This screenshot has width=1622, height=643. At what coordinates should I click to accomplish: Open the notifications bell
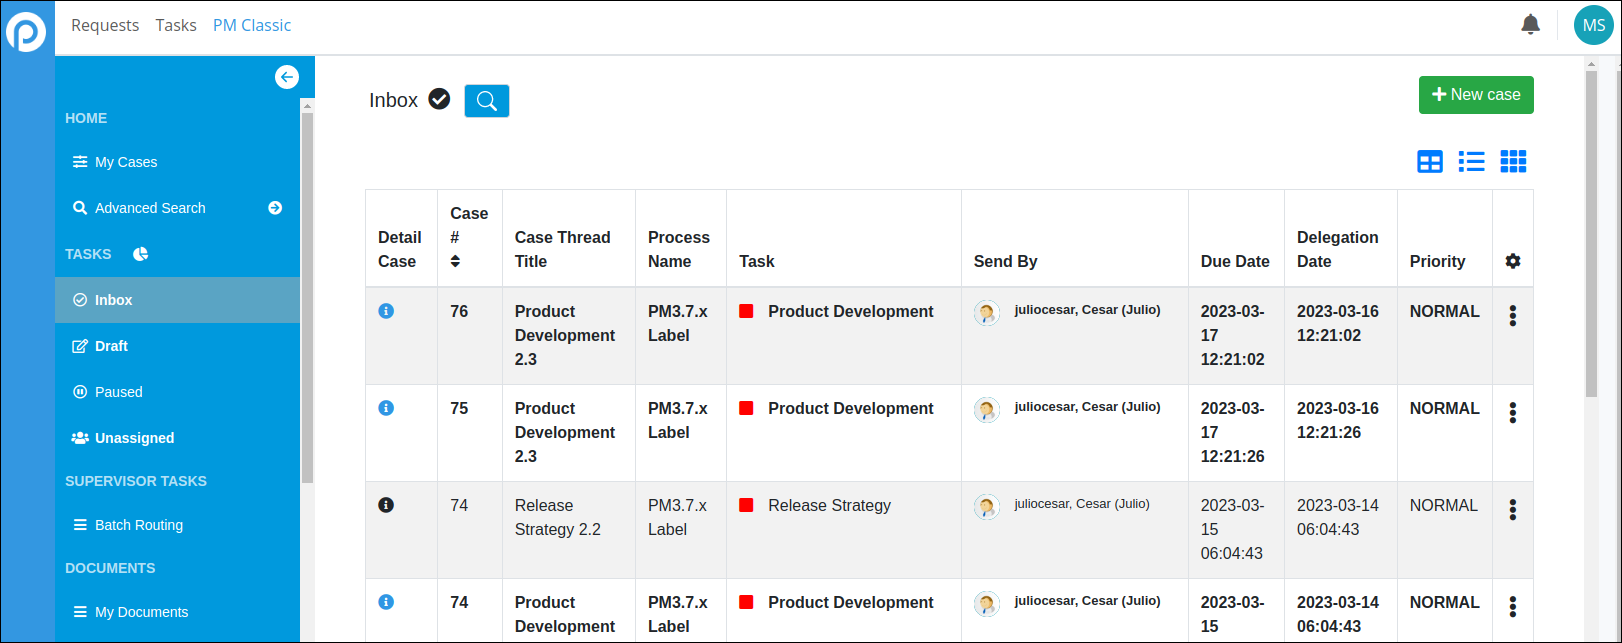[x=1530, y=25]
